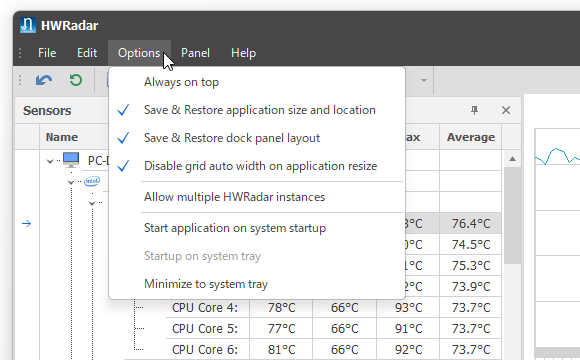Click the PC computer monitor icon
The width and height of the screenshot is (580, 360).
click(71, 160)
